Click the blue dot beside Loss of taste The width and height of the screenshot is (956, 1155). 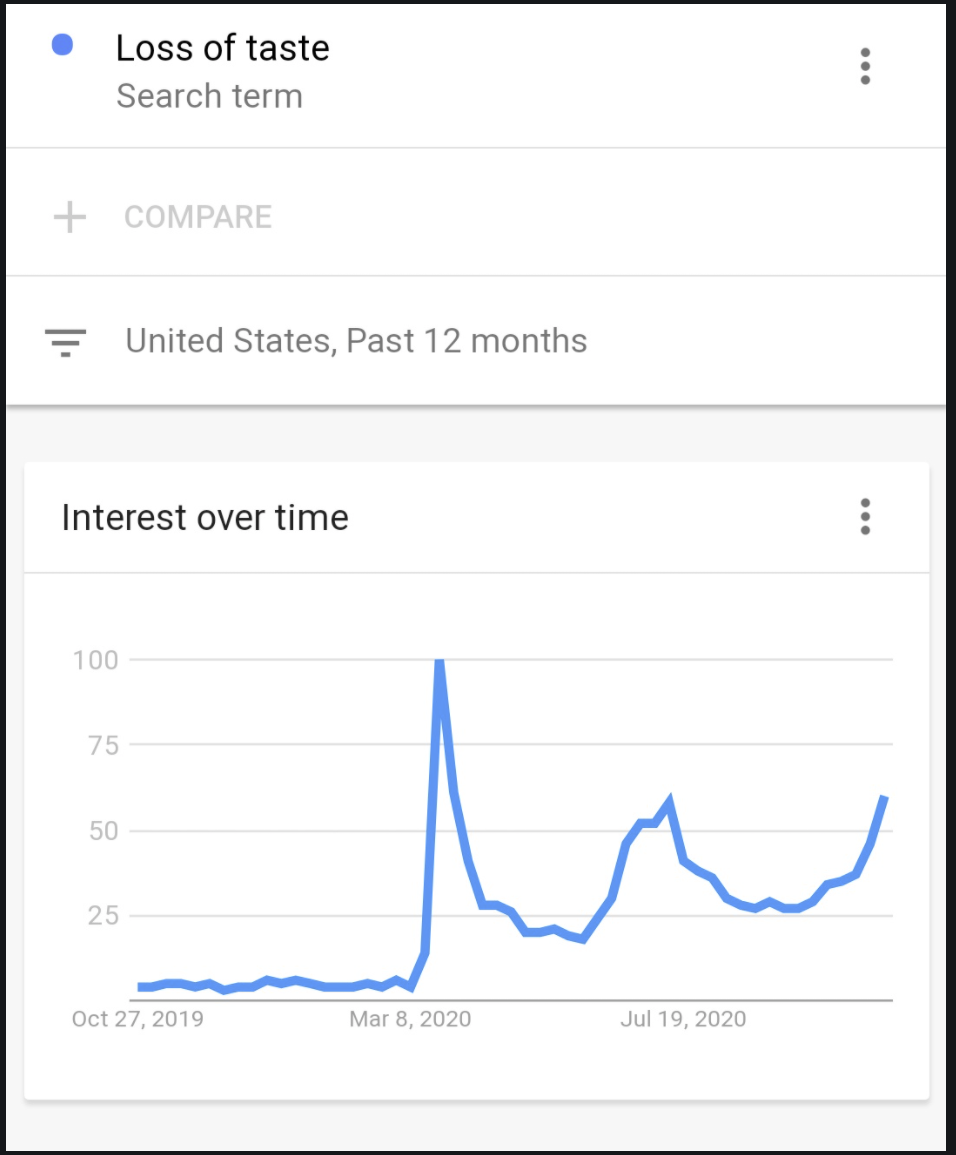62,45
